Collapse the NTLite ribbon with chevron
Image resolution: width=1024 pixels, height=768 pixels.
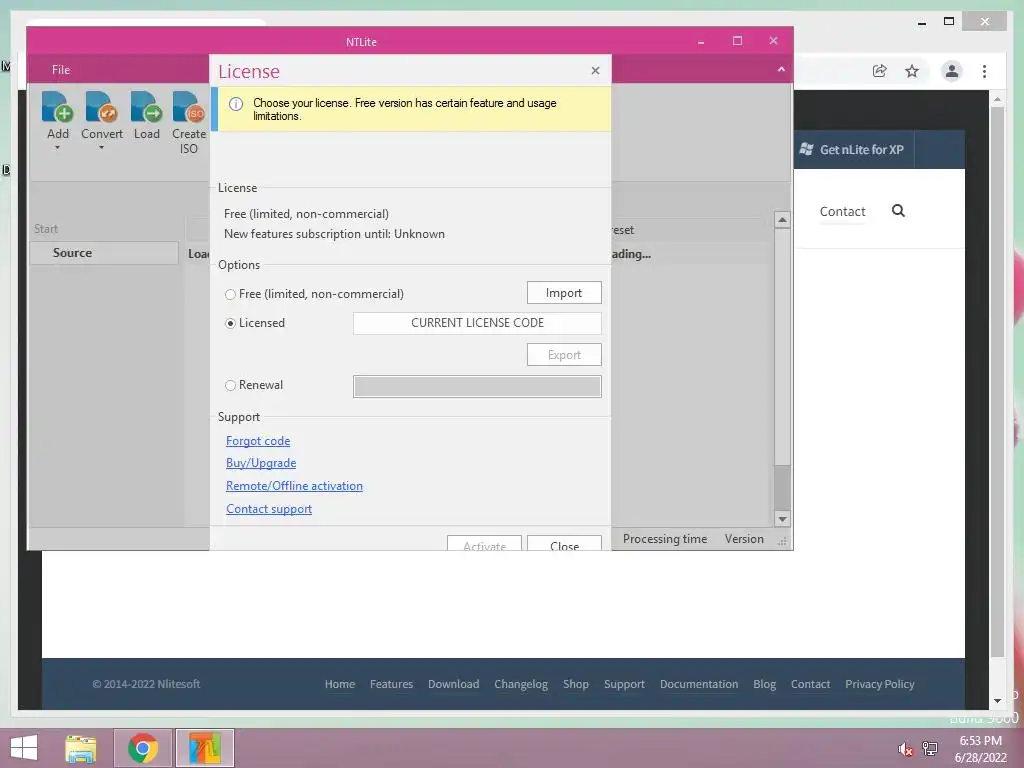pyautogui.click(x=781, y=69)
